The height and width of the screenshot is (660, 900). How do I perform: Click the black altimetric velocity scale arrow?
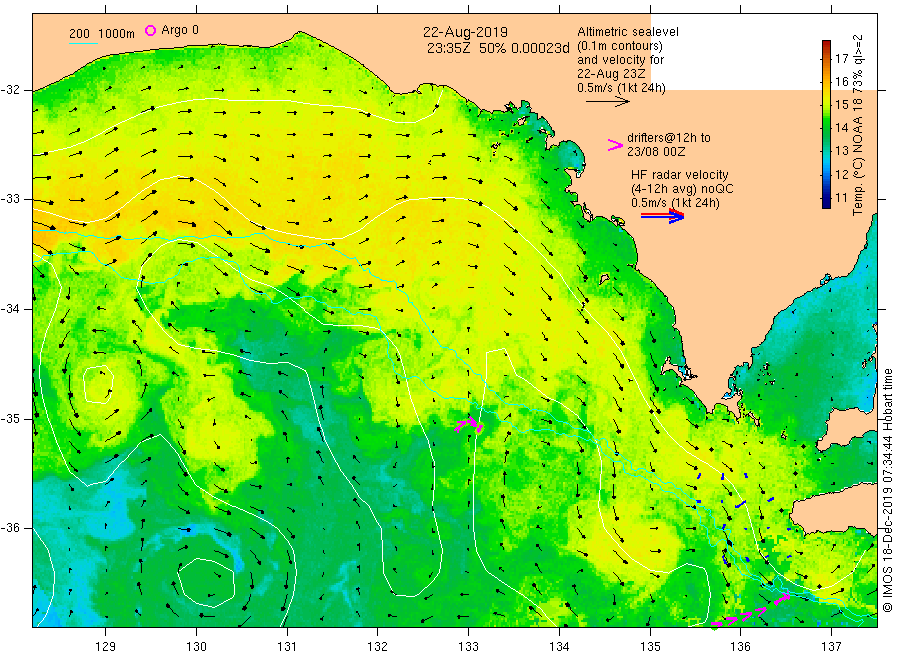pos(607,102)
